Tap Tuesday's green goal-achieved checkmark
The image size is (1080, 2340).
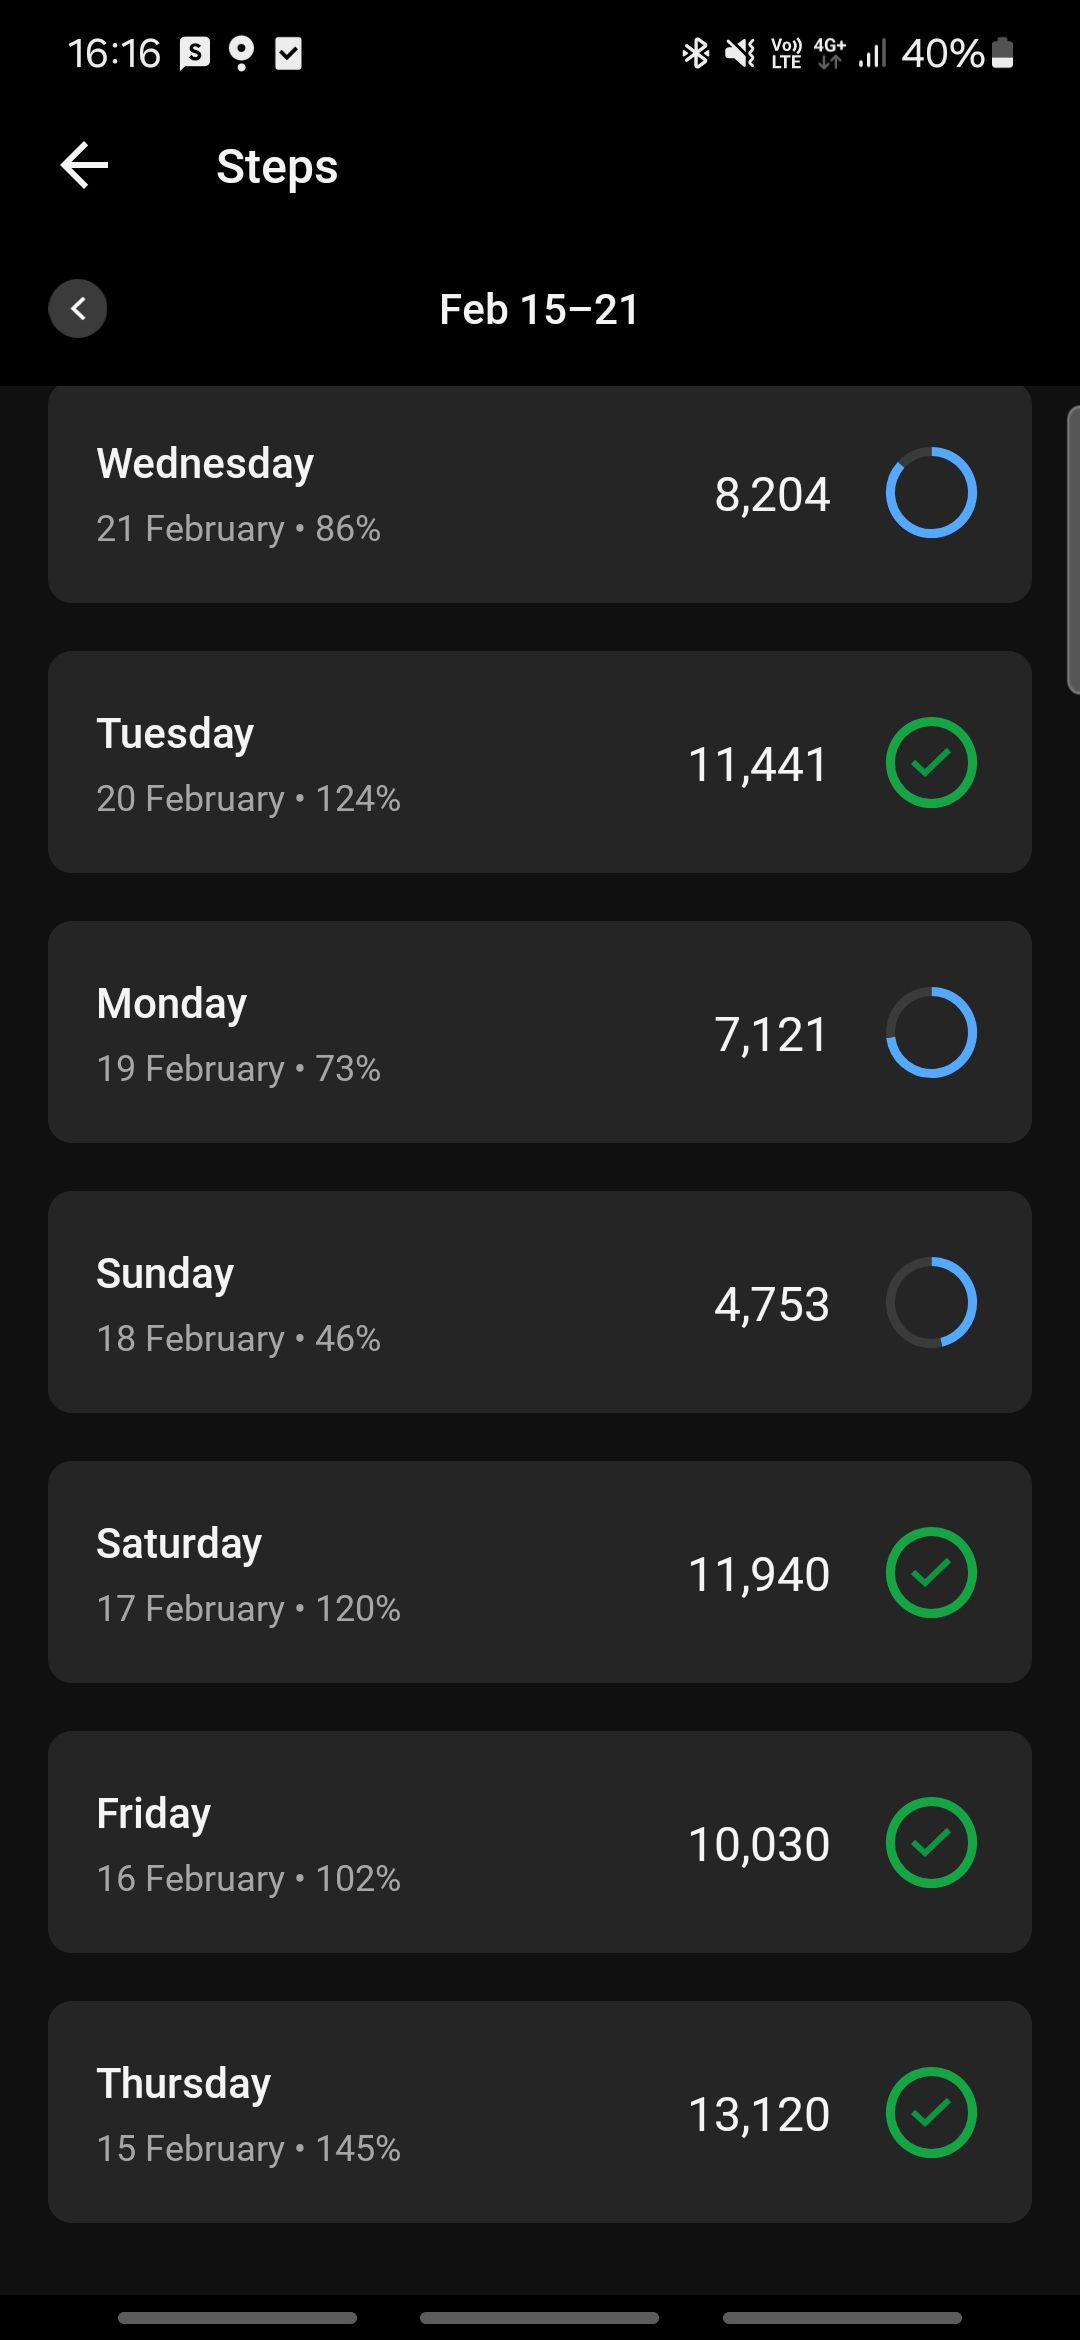coord(930,763)
